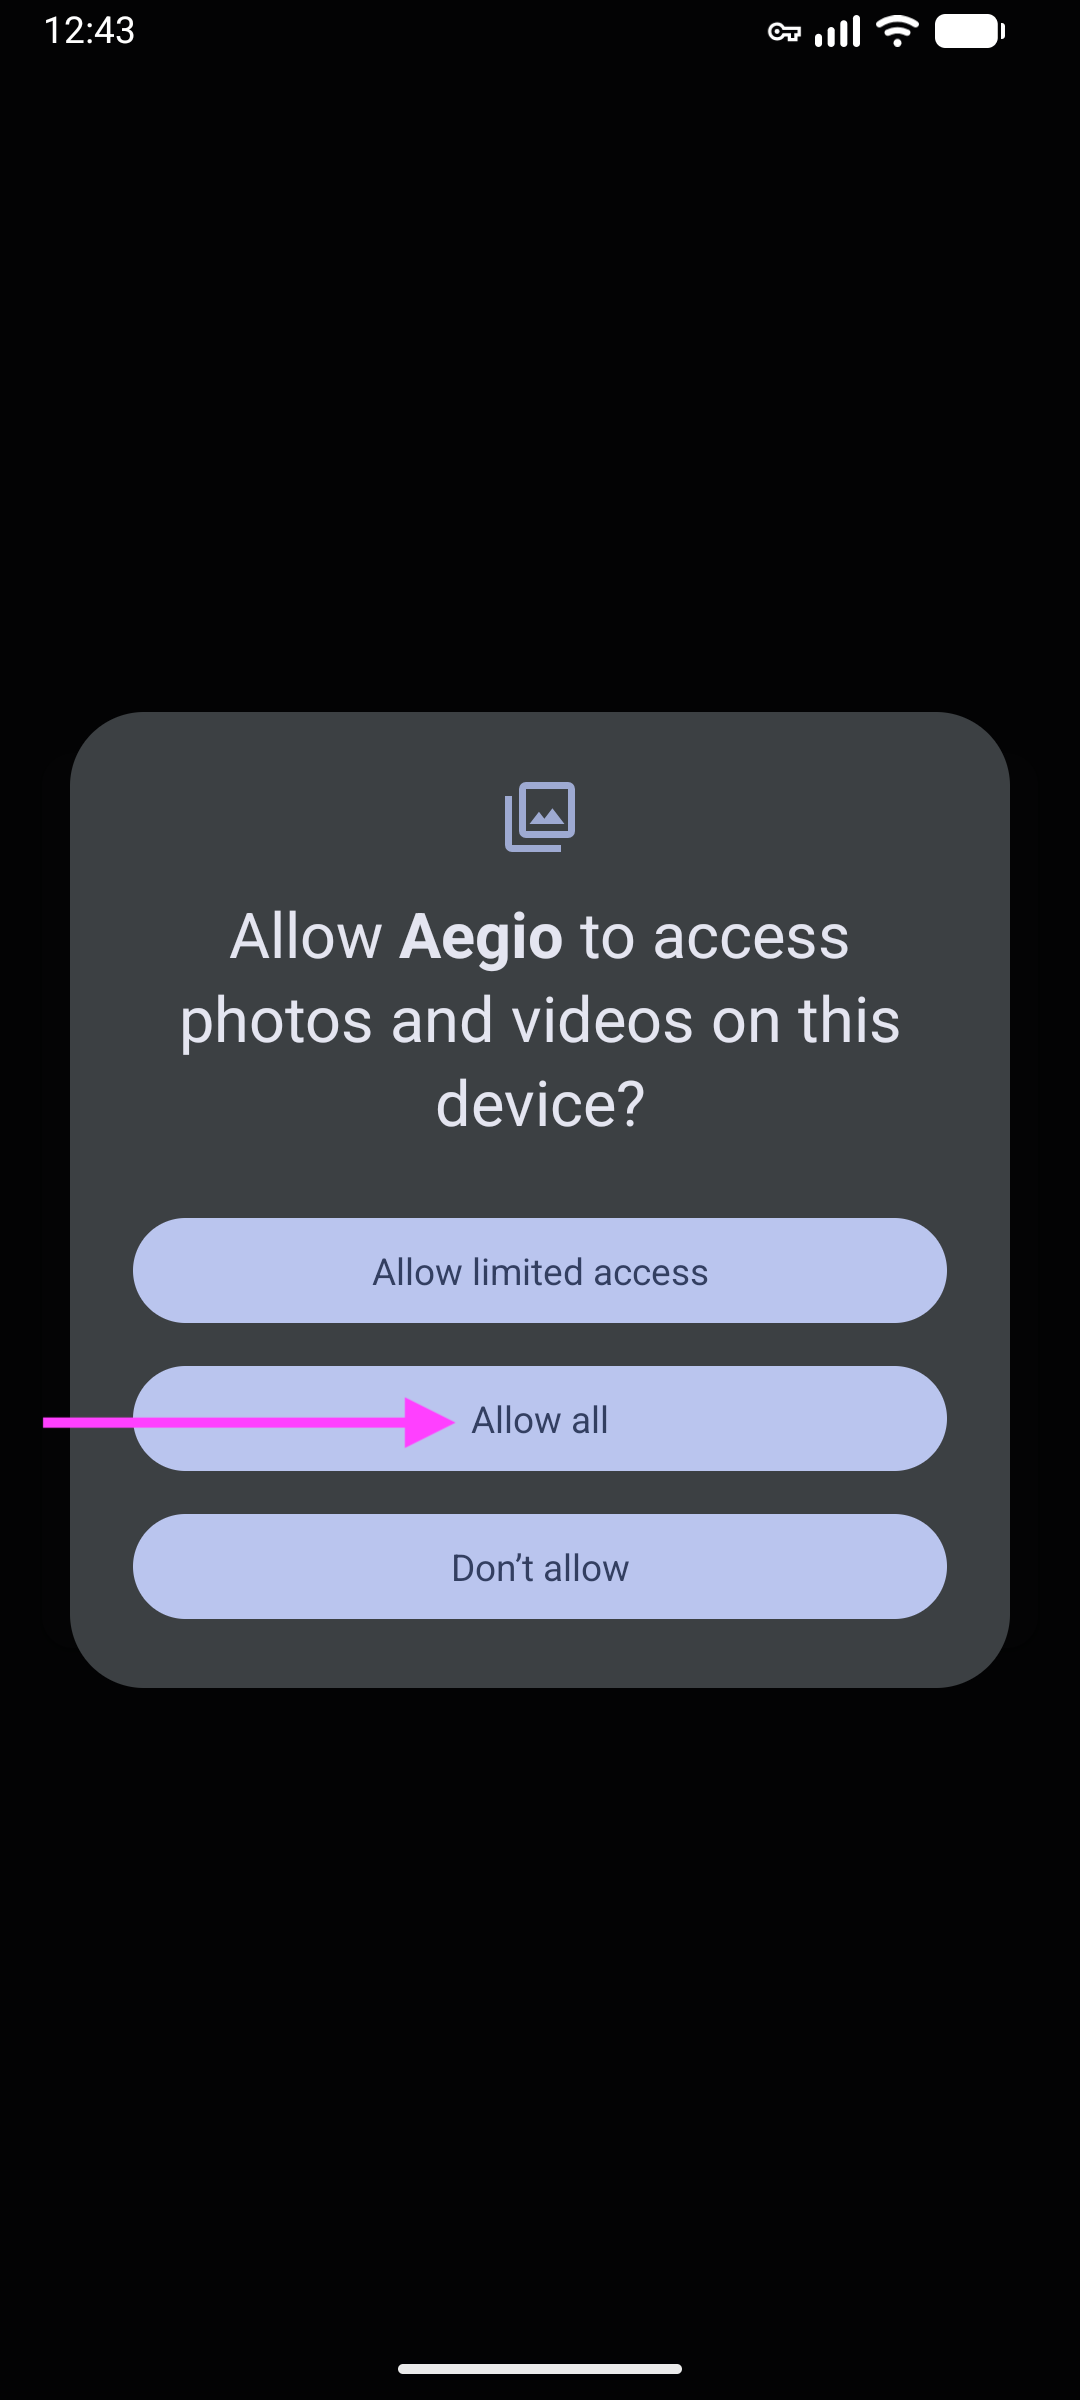Tap the "photos and videos" text line
Image resolution: width=1080 pixels, height=2400 pixels.
click(436, 1021)
